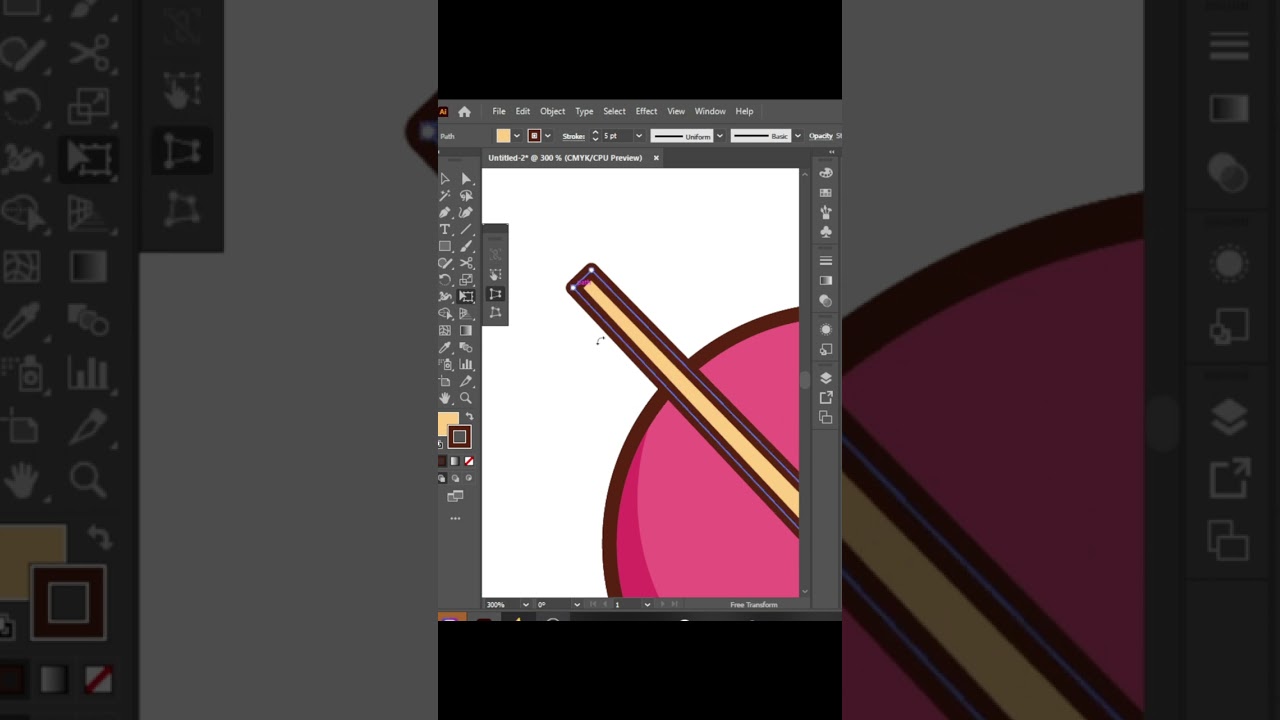Click Change Screen Mode button

[455, 496]
